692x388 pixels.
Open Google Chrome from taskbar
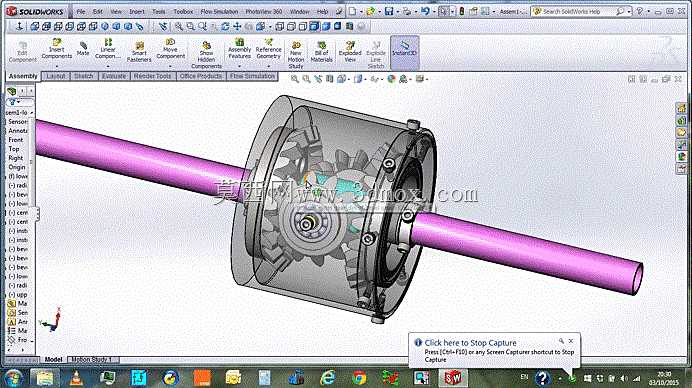359,378
